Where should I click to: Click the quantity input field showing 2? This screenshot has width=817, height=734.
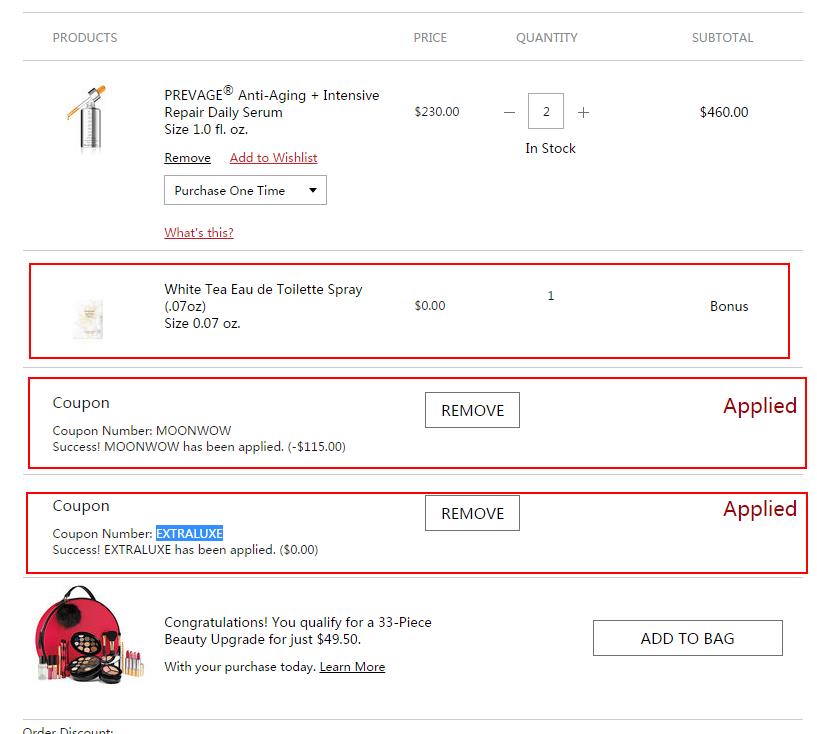point(546,111)
